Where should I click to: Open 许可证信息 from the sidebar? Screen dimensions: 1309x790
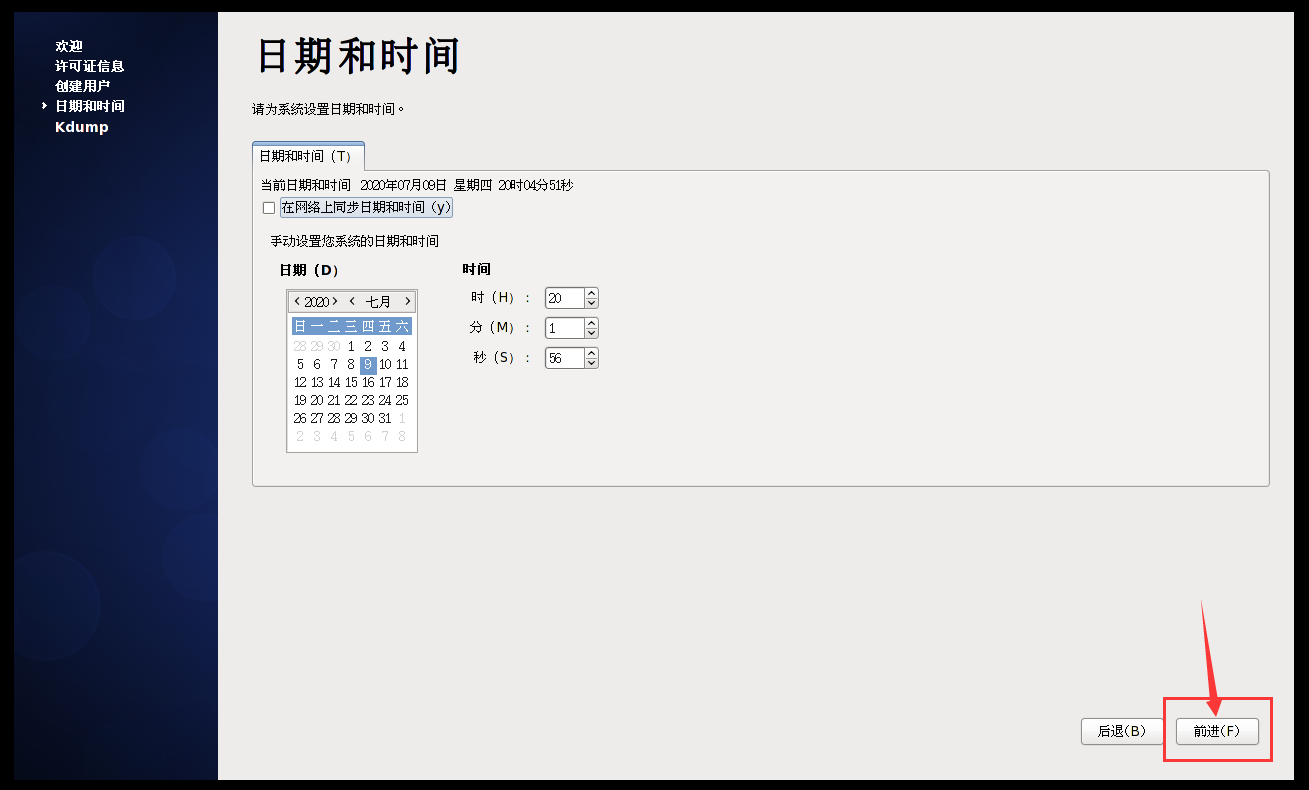(90, 66)
